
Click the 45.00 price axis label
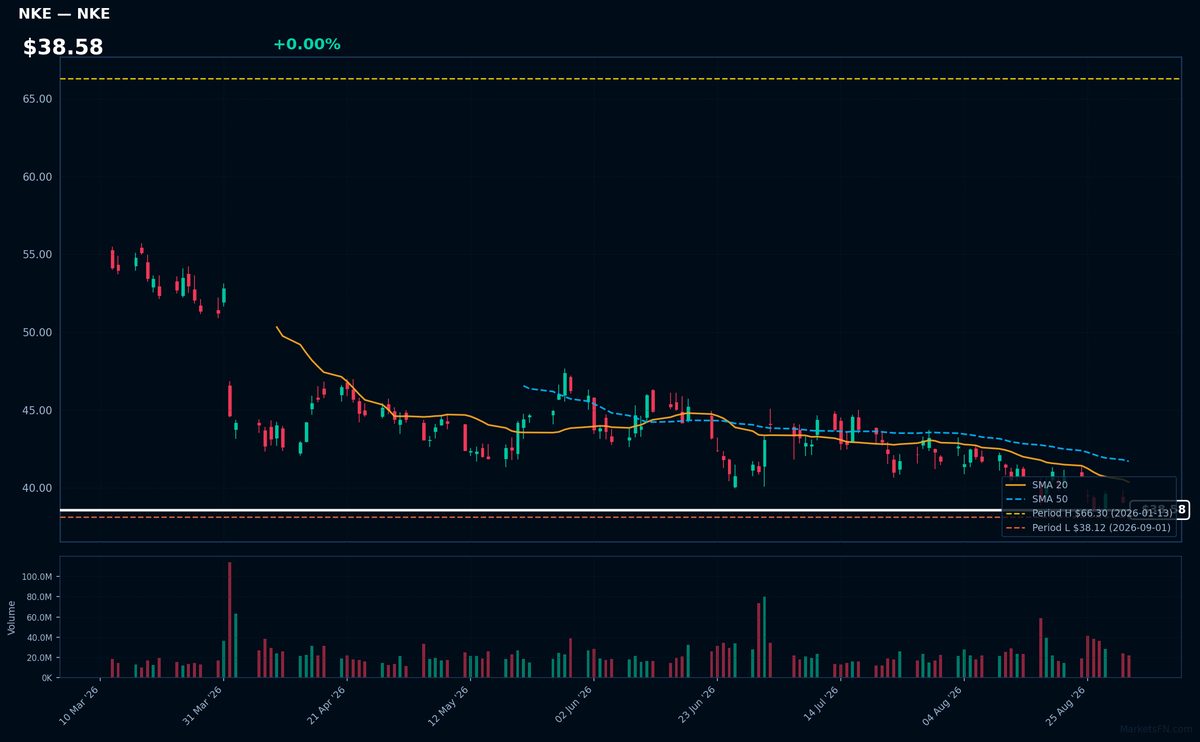point(37,410)
